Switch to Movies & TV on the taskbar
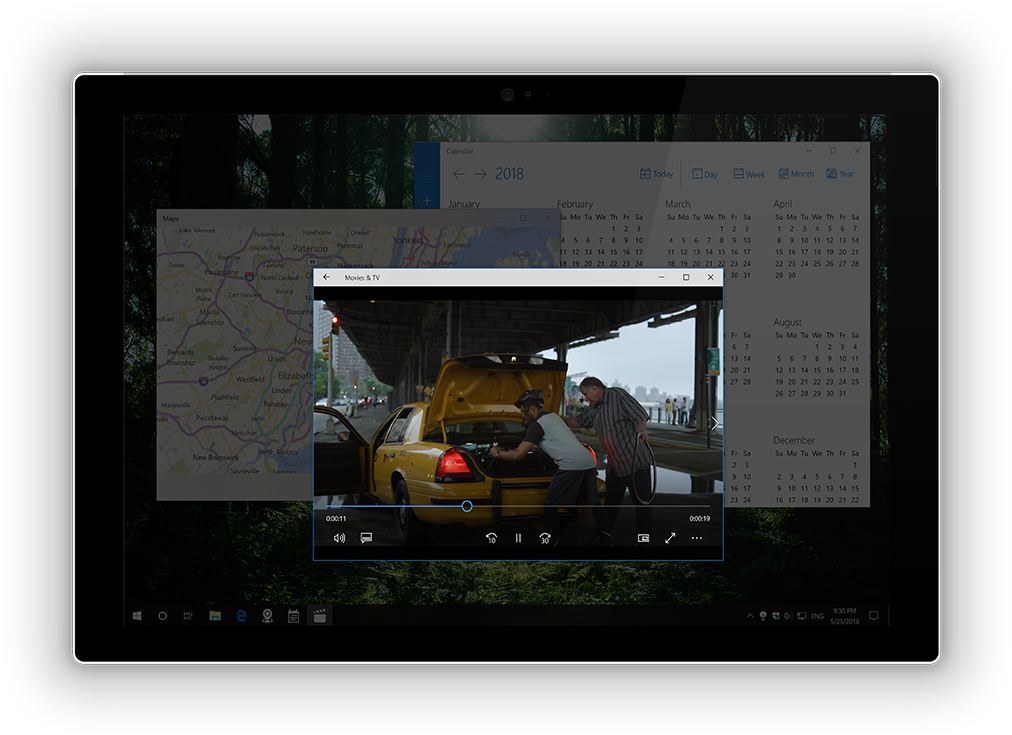Screen dimensions: 1012x735 pyautogui.click(x=319, y=616)
